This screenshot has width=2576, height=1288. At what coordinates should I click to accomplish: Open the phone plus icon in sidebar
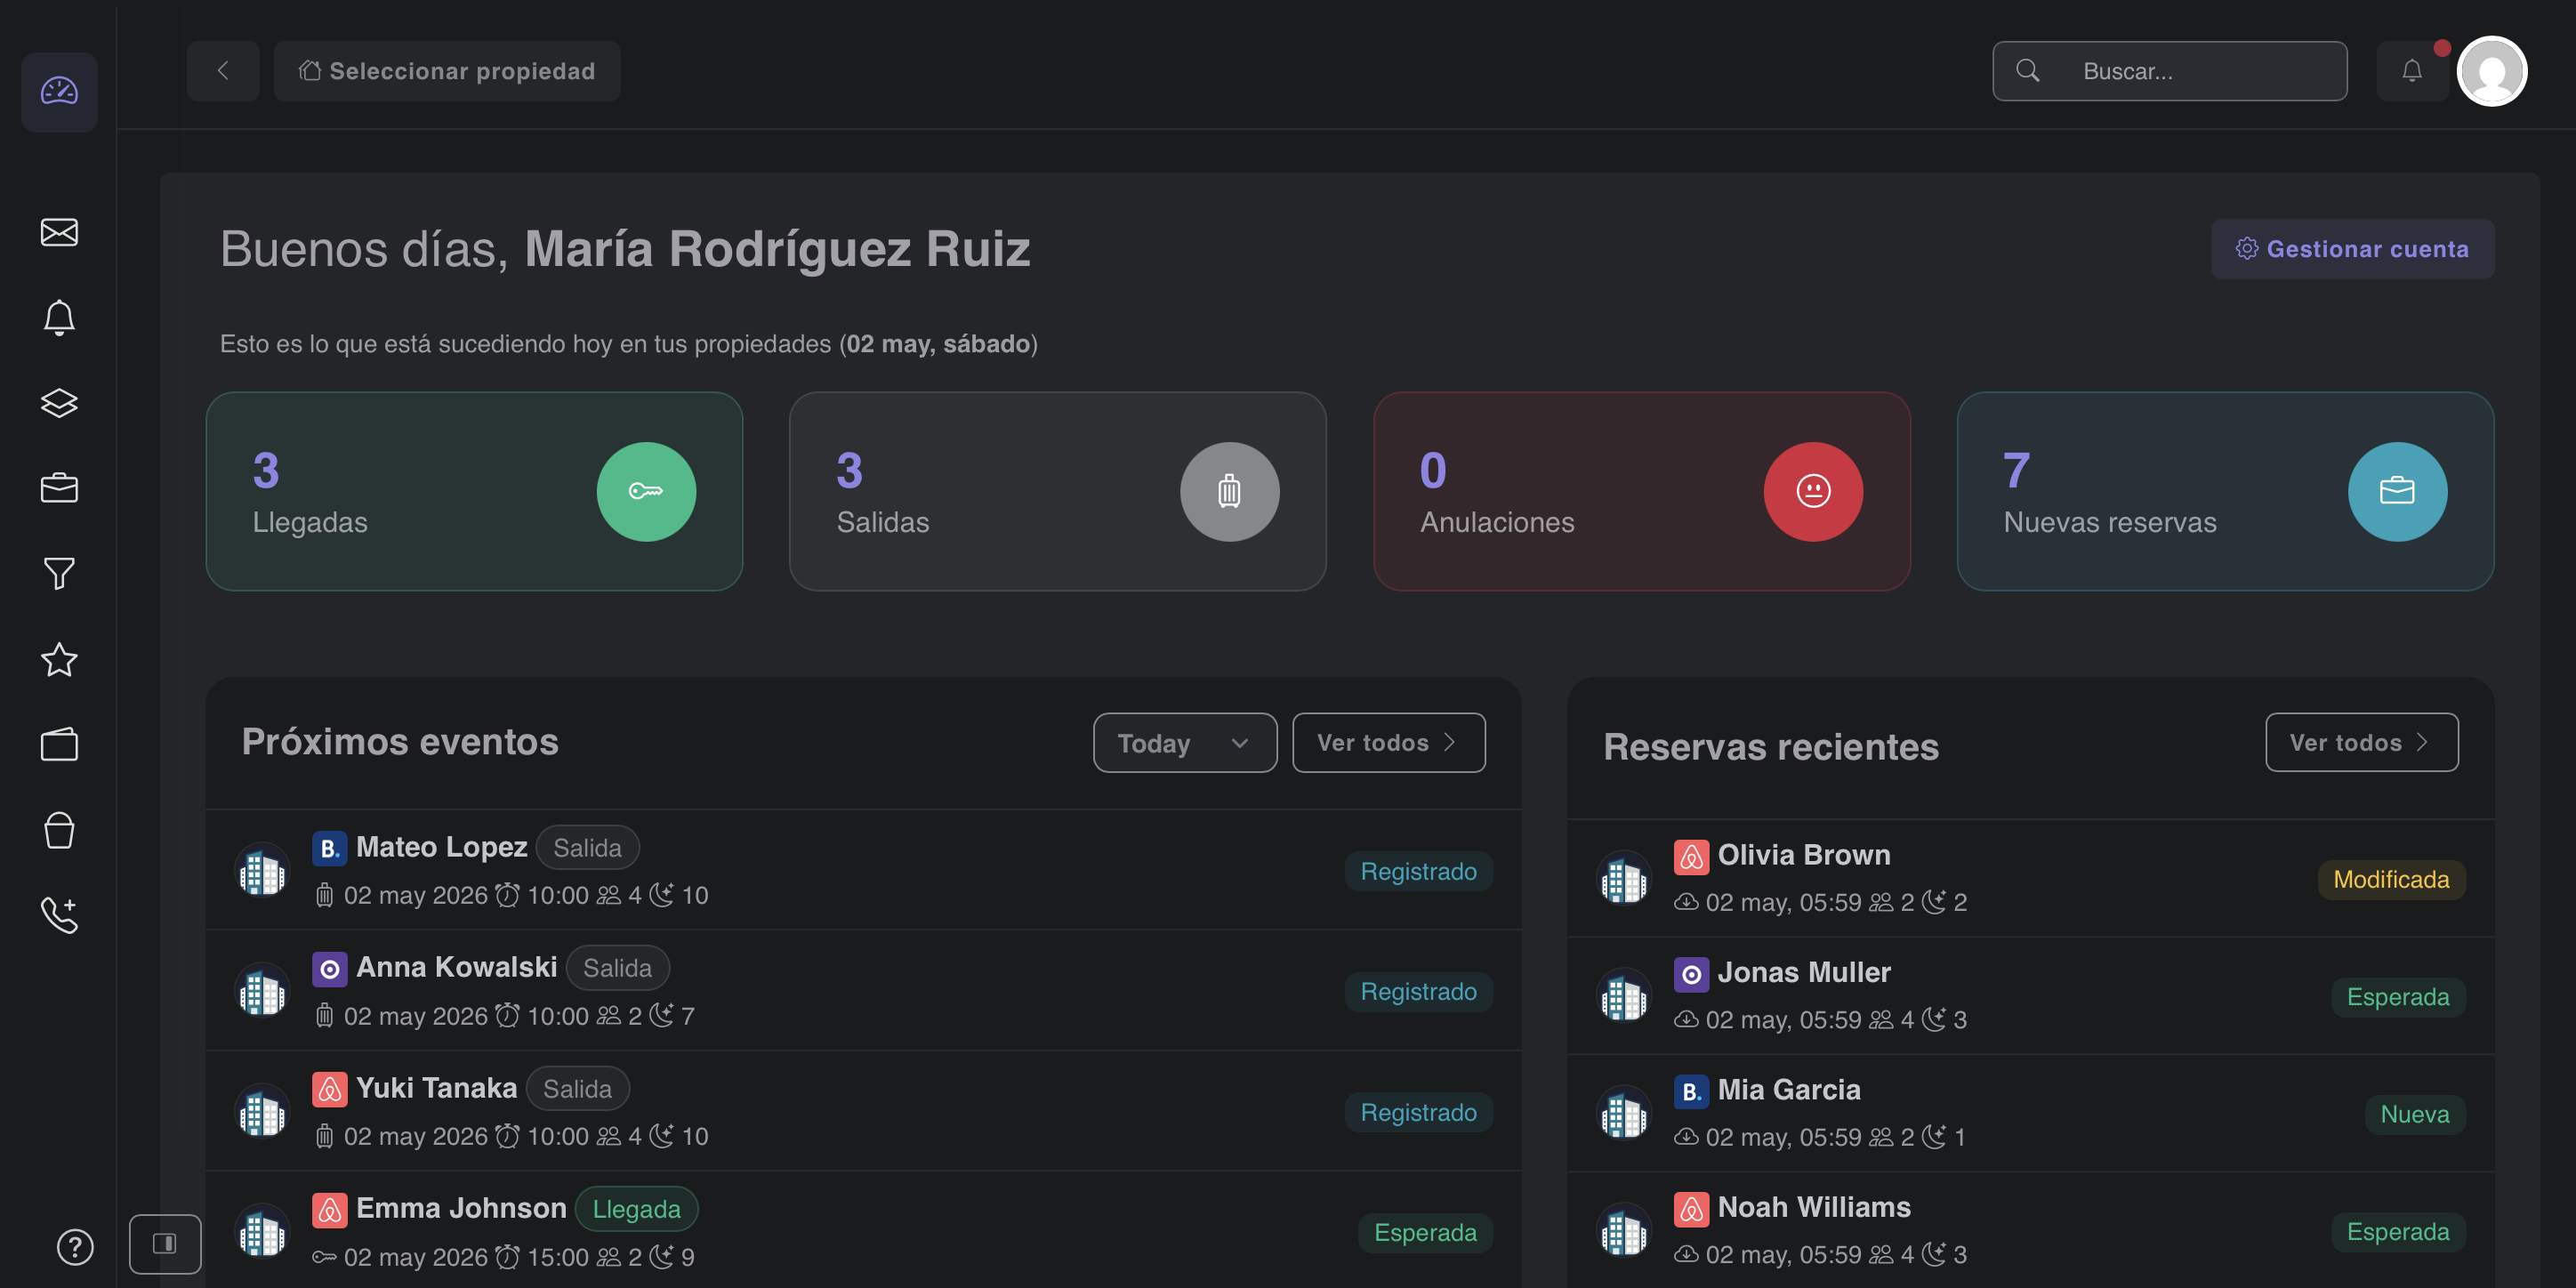coord(59,915)
